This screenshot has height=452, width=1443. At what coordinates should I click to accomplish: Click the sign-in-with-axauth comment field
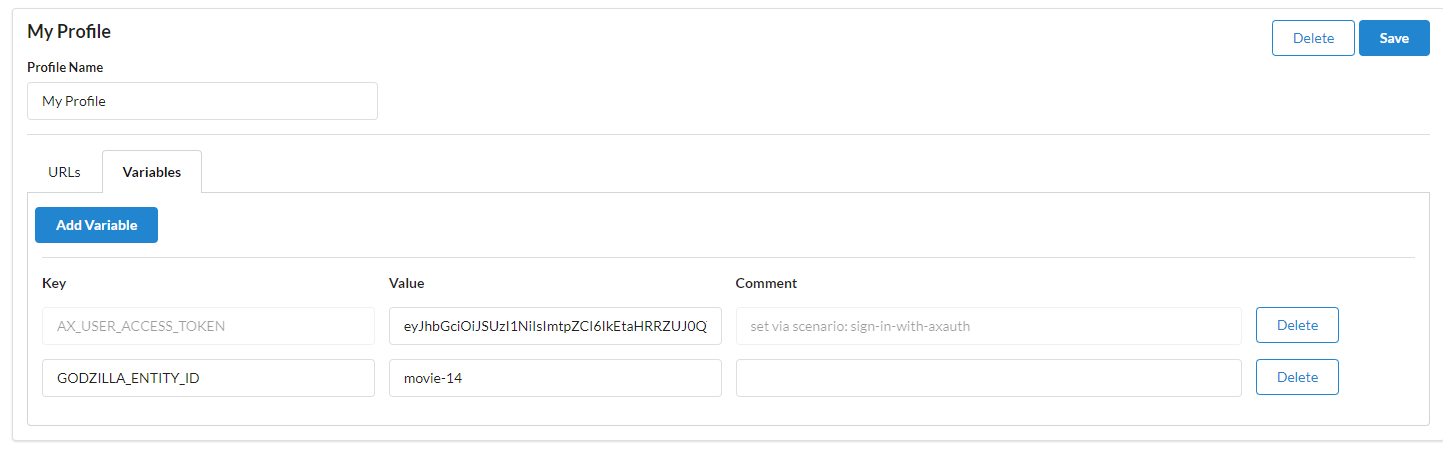988,326
